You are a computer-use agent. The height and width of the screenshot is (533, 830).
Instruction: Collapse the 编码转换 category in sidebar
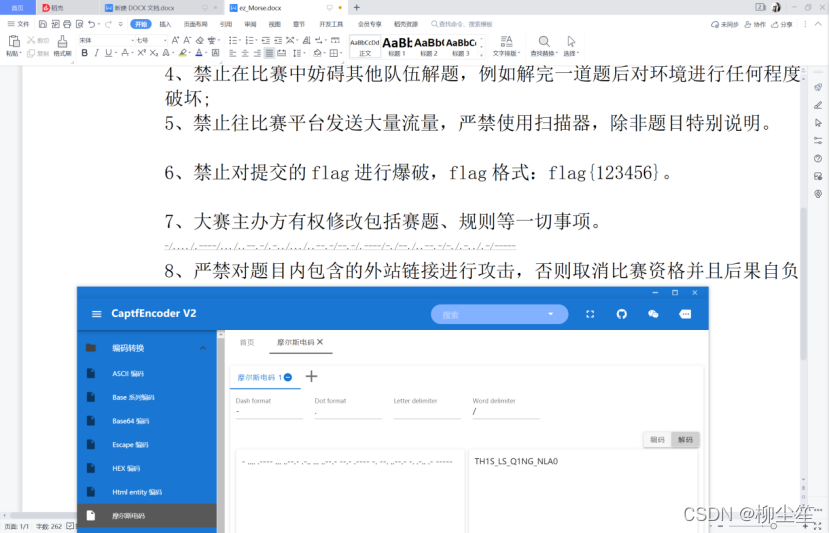click(203, 348)
